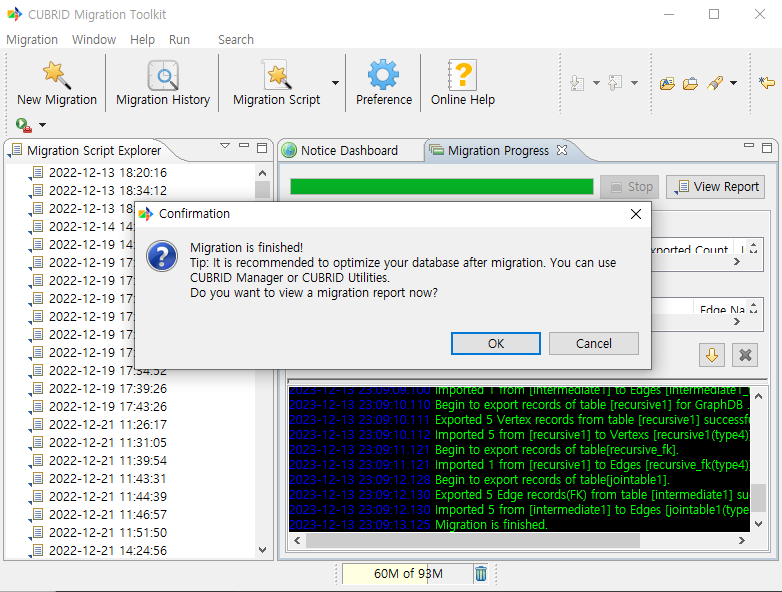The image size is (782, 592).
Task: Click the run migration icon under the toolbar
Action: (23, 125)
